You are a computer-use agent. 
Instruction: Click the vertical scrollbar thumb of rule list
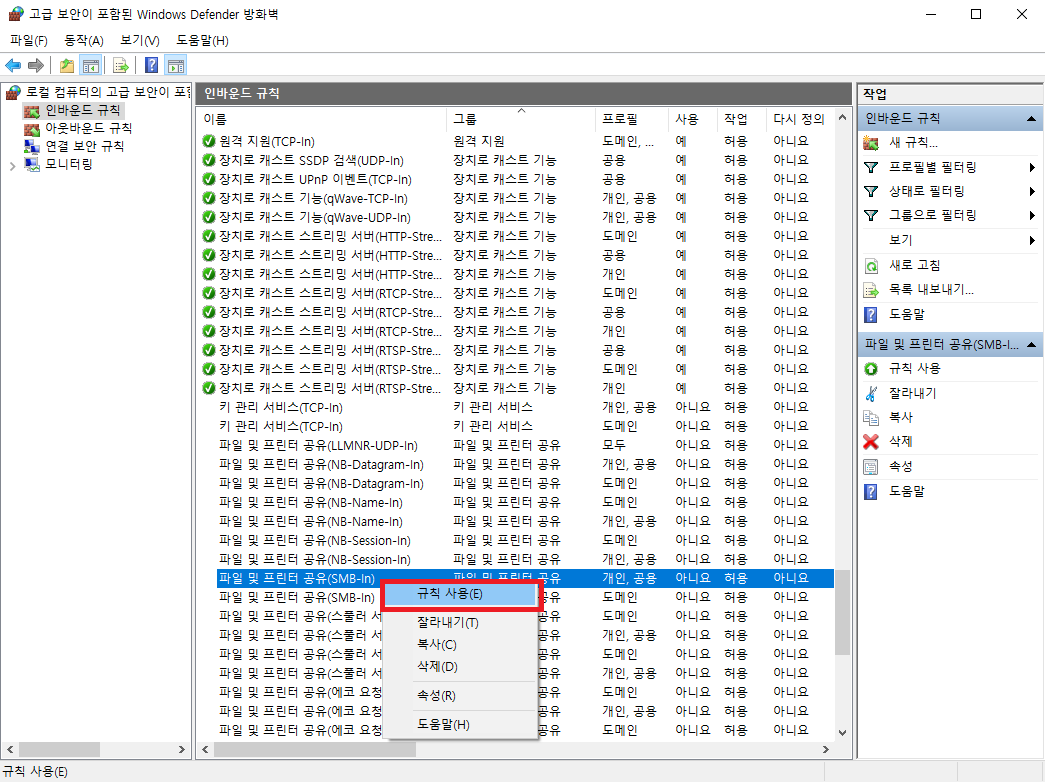[842, 612]
